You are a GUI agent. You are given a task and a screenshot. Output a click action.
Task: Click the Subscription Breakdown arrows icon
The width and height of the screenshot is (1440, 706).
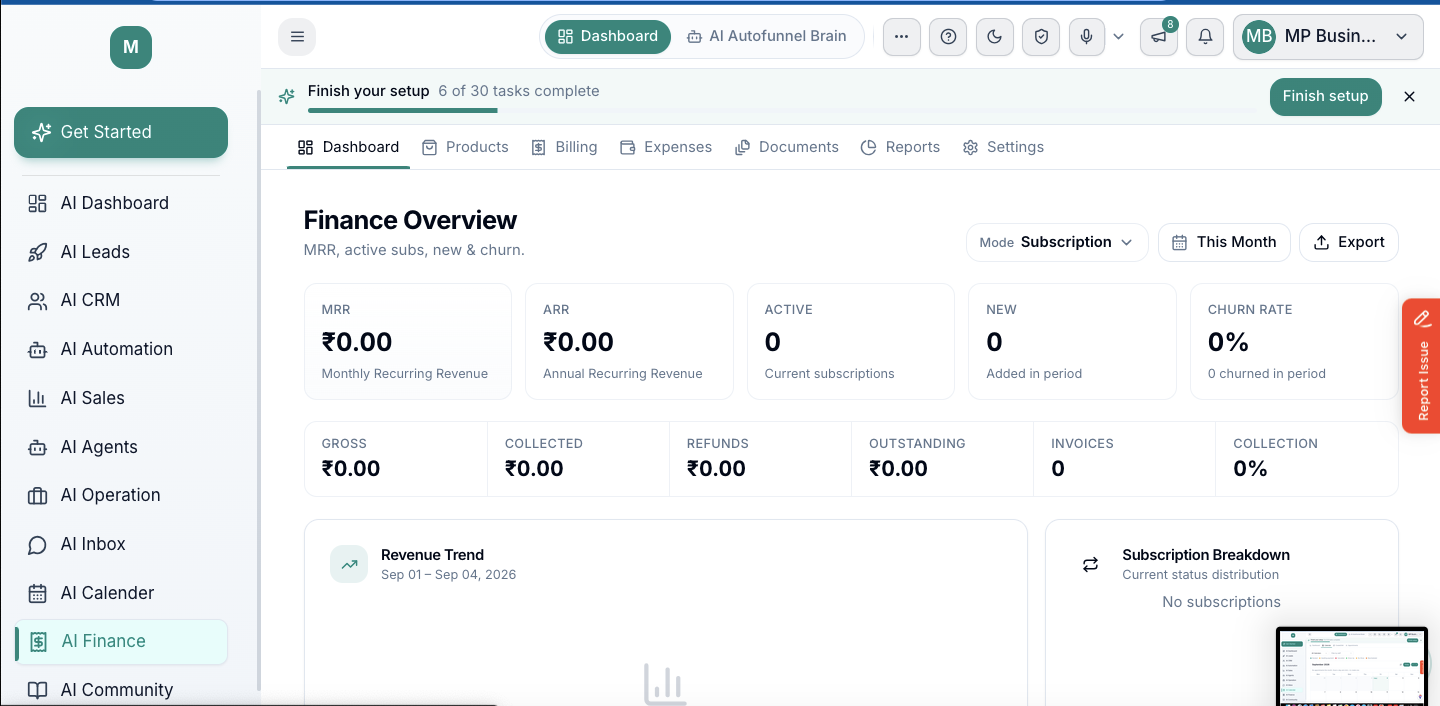(1090, 564)
